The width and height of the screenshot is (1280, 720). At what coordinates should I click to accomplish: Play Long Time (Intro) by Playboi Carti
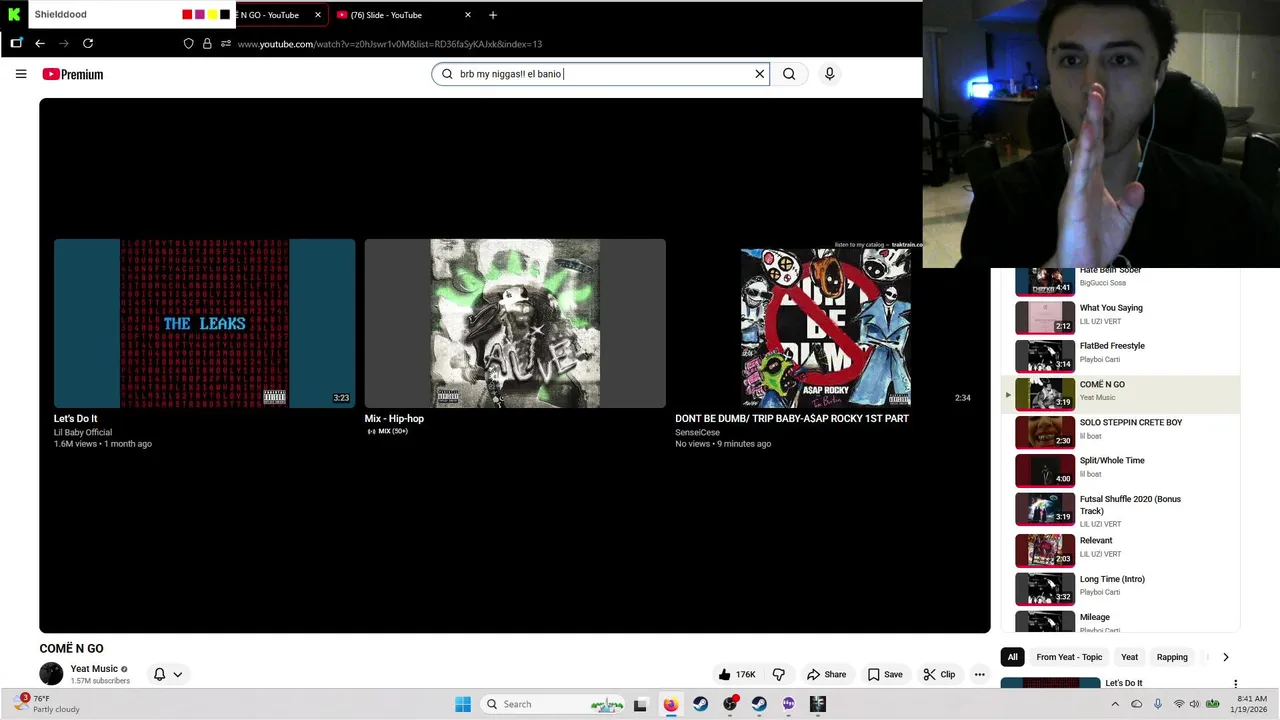click(1121, 588)
